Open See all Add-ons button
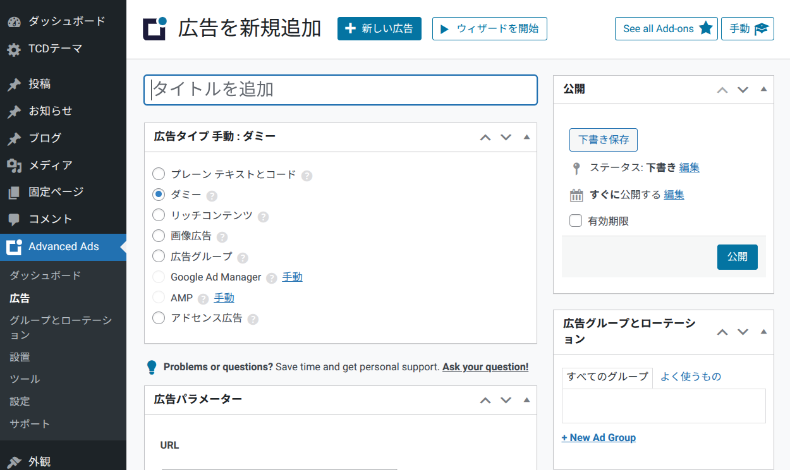The height and width of the screenshot is (470, 790). pos(666,29)
